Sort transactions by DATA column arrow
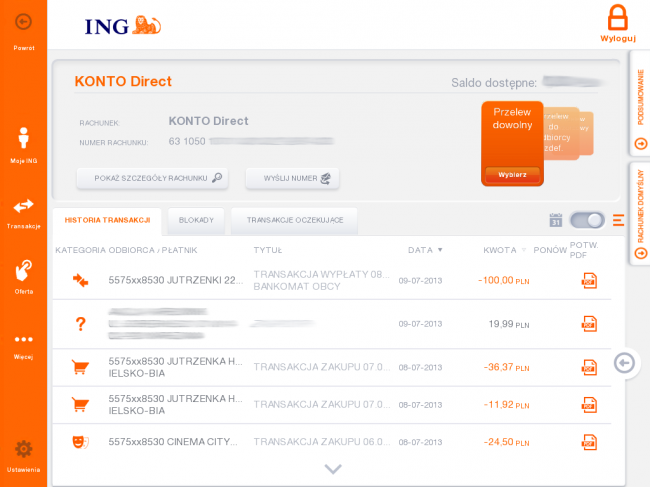Screen dimensions: 650x487 coord(440,250)
